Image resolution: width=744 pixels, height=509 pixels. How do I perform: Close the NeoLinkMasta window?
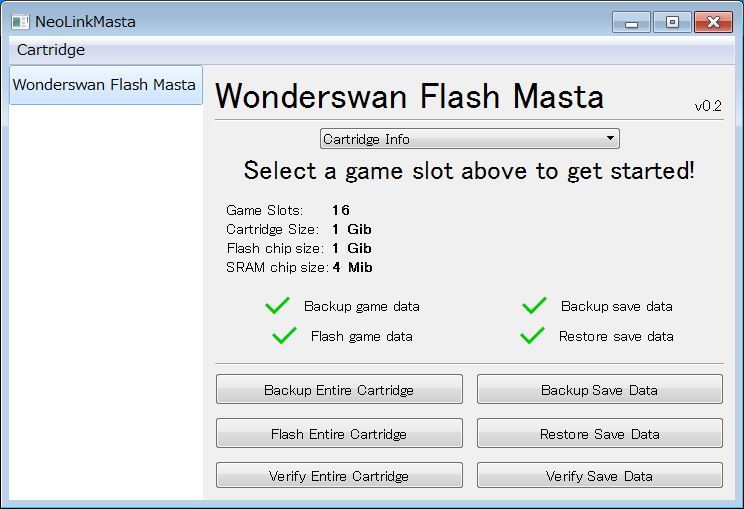tap(713, 22)
